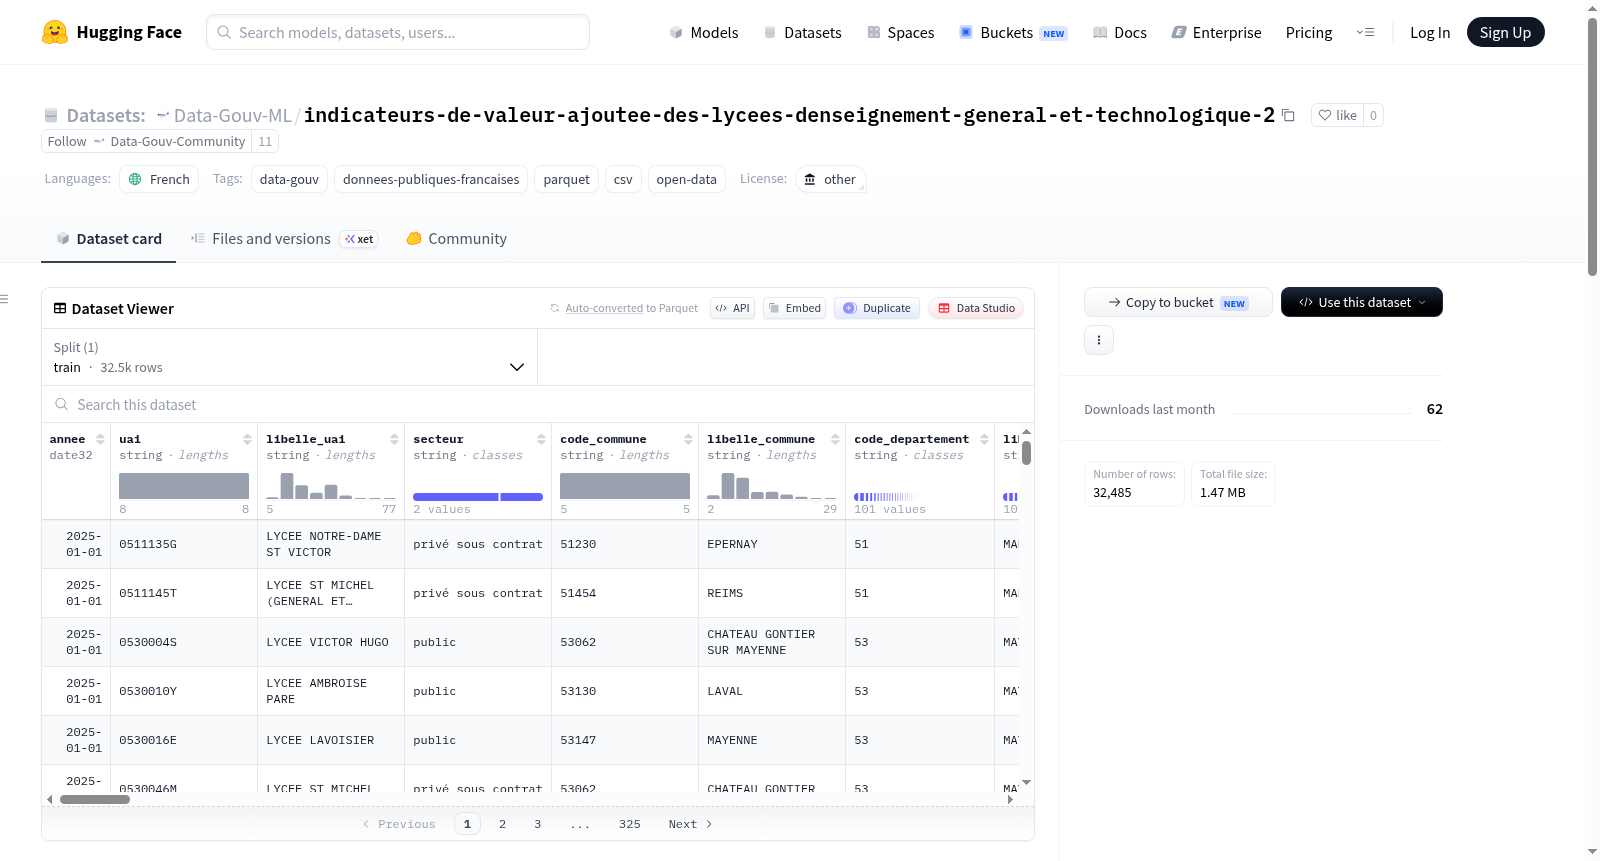Click the Datasets breadcrumb label
The height and width of the screenshot is (861, 1600).
pos(106,115)
